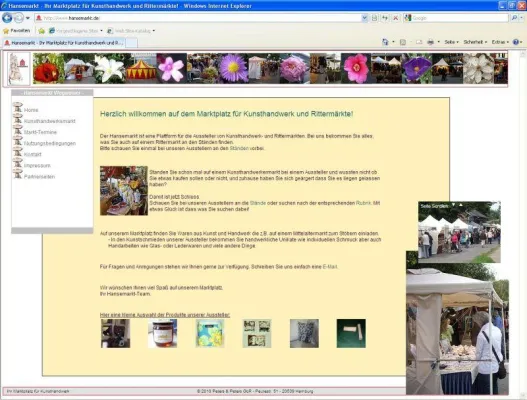Open the recent pages dropdown beside Forward
Viewport: 527px width, 400px height.
[x=28, y=18]
